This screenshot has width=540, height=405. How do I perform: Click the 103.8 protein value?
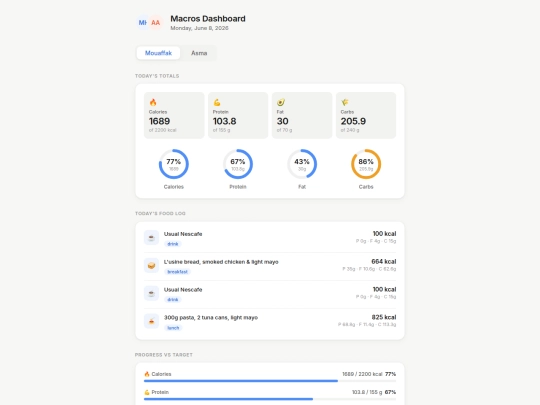click(225, 121)
